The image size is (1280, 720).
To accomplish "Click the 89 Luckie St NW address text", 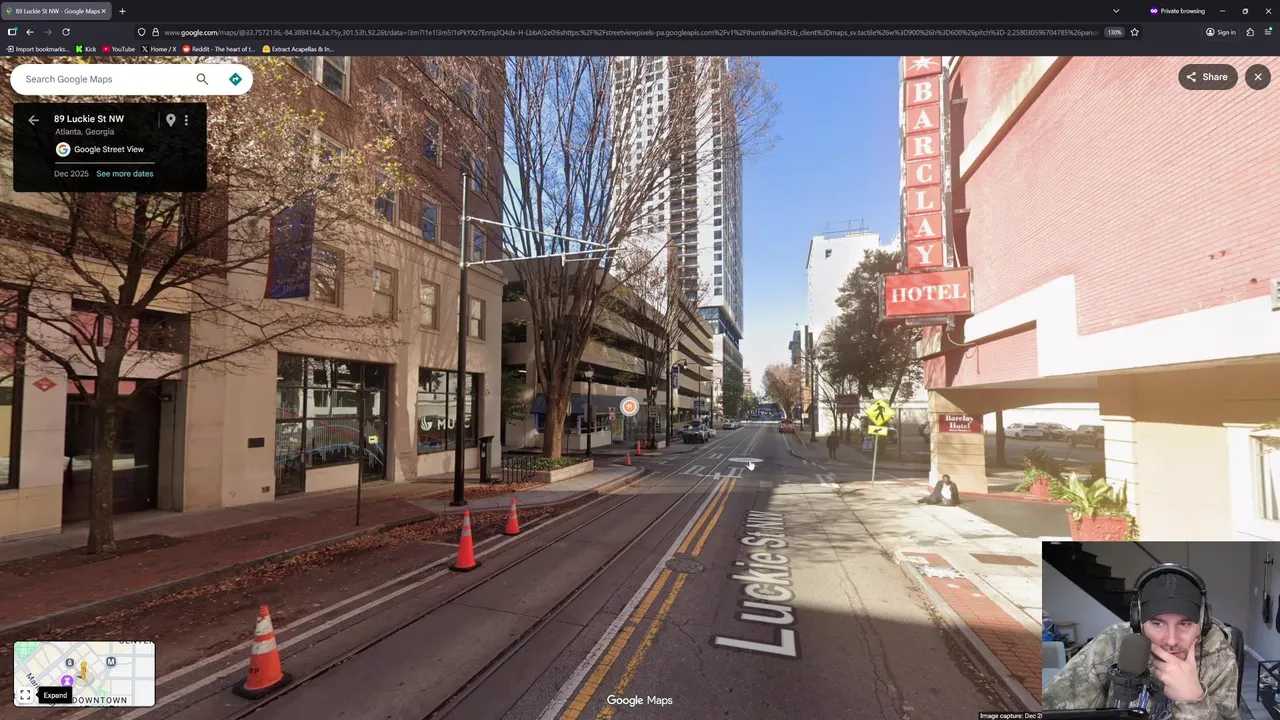I will (89, 119).
